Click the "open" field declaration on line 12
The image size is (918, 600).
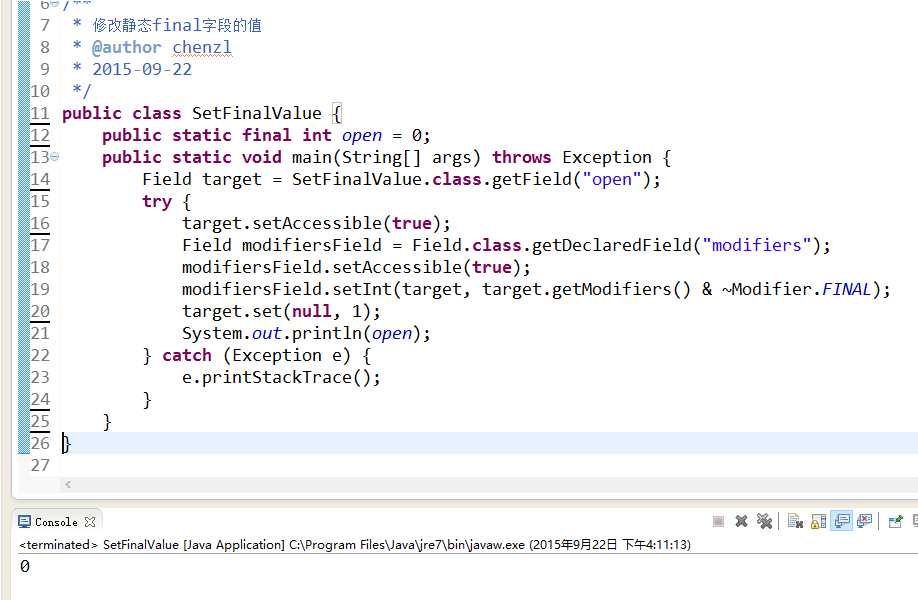click(362, 135)
